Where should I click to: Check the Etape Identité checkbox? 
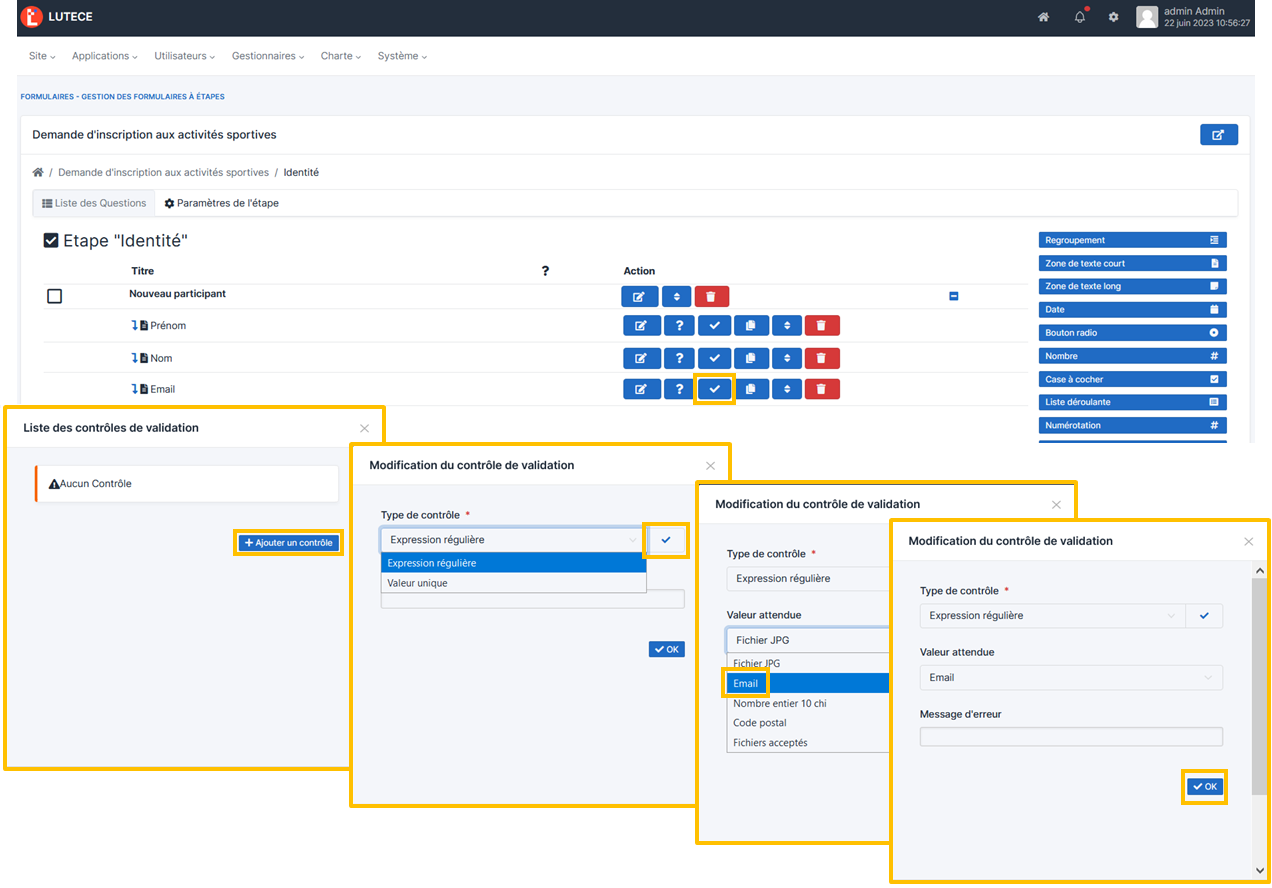tap(49, 240)
